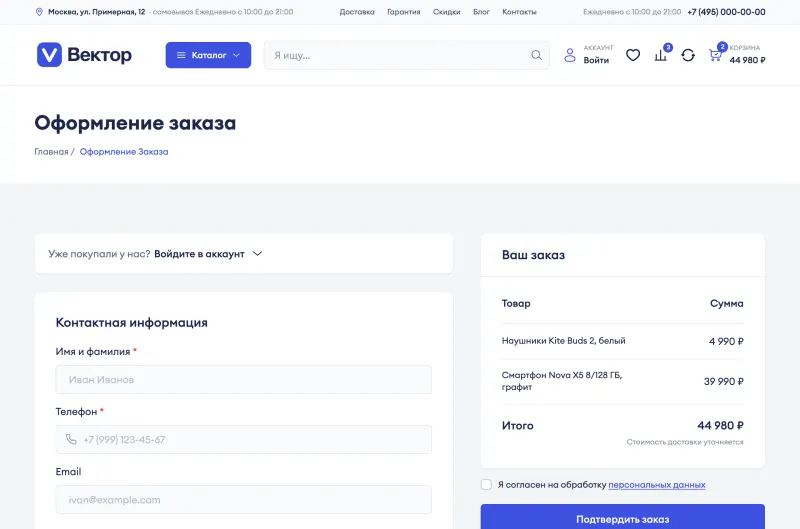
Task: Click the account user icon
Action: [570, 55]
